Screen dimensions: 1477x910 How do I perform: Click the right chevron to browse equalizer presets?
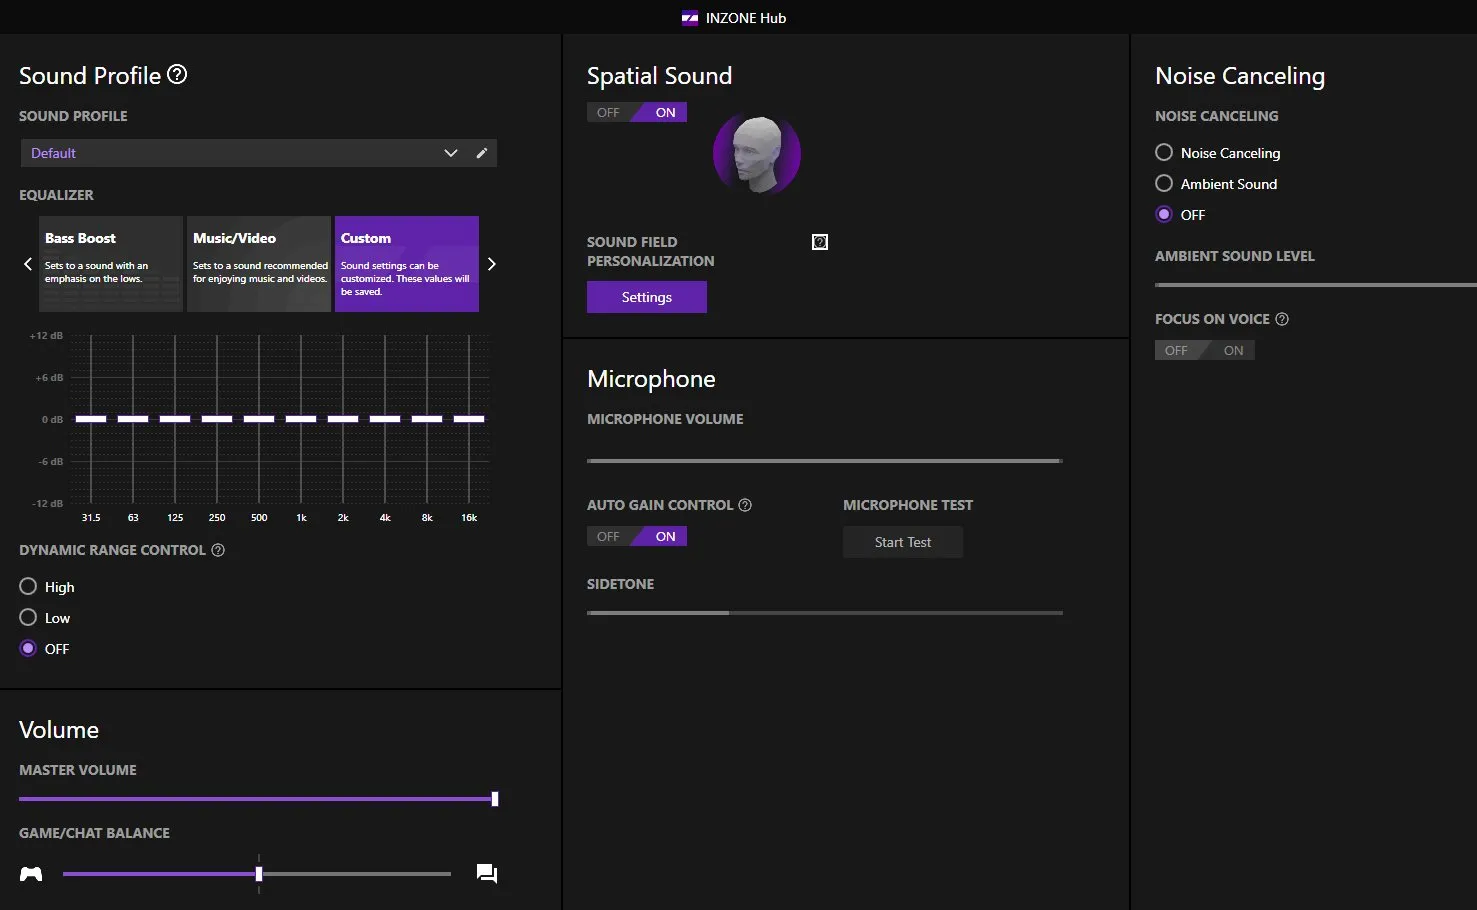coord(491,263)
